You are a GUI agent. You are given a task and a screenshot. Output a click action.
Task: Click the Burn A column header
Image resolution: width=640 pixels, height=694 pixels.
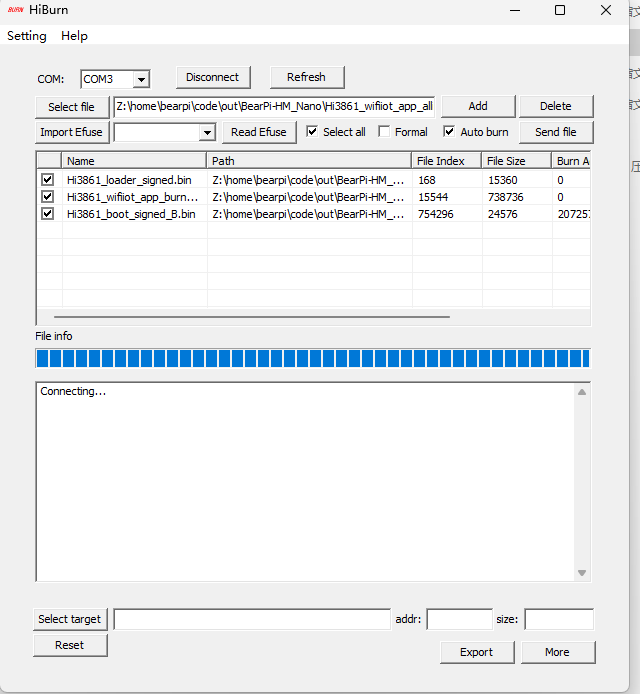(x=571, y=161)
